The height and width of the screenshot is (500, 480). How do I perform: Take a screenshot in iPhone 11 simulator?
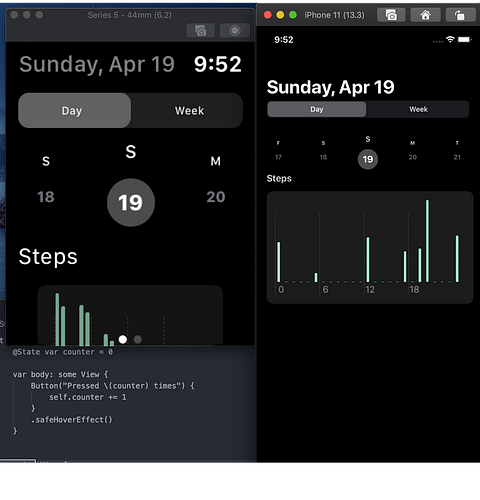(391, 15)
